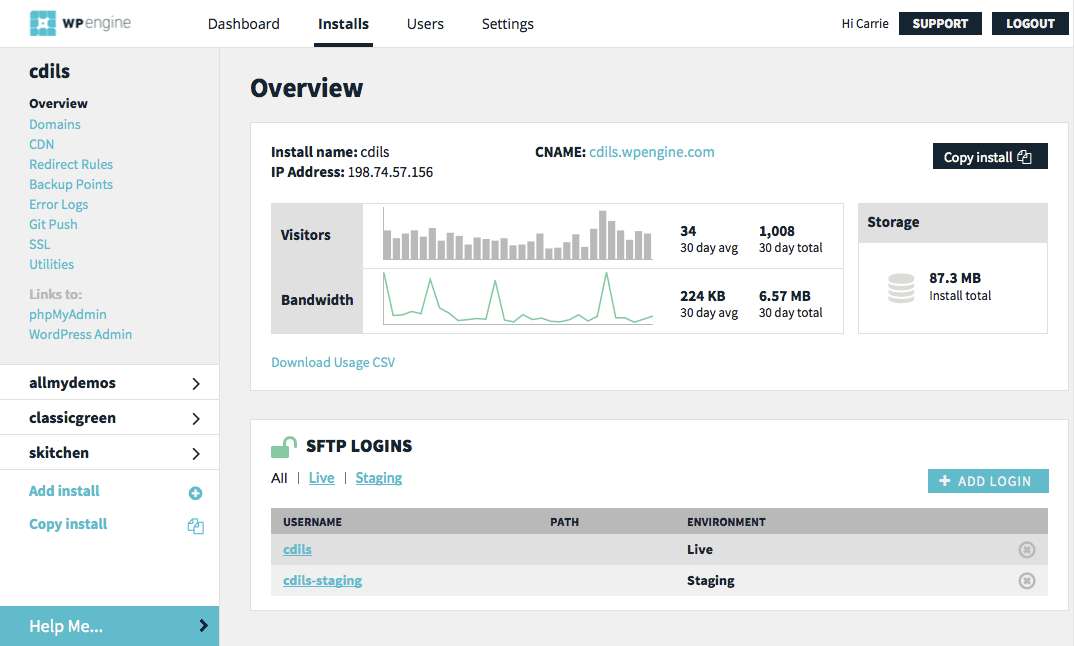The height and width of the screenshot is (646, 1074).
Task: Open Backup Points in sidebar
Action: (x=71, y=184)
